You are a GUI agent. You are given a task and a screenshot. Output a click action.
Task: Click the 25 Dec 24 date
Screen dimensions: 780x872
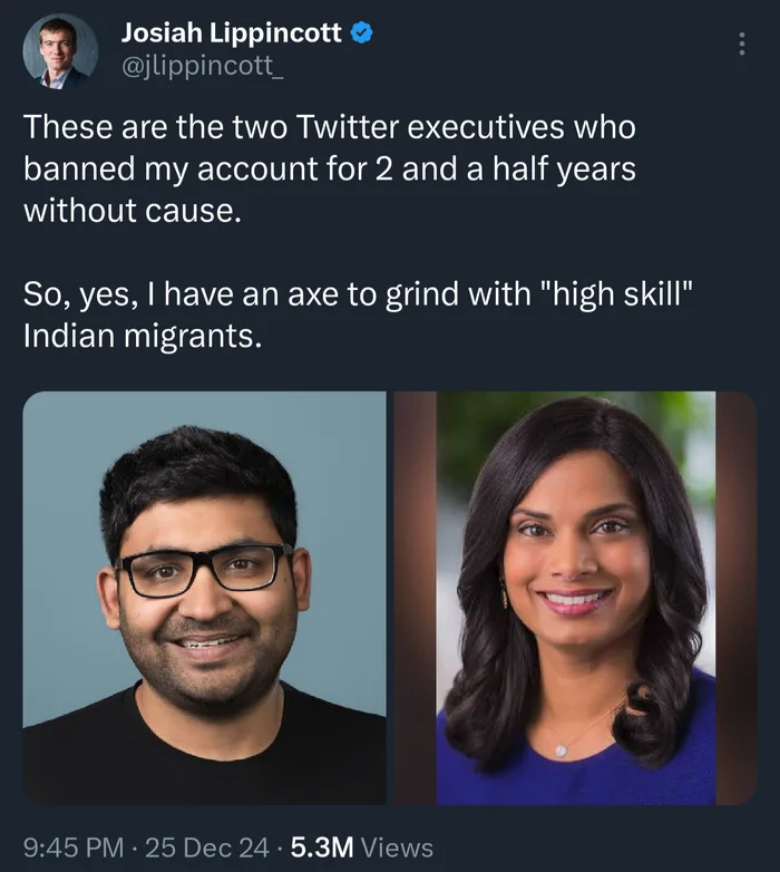(x=207, y=848)
